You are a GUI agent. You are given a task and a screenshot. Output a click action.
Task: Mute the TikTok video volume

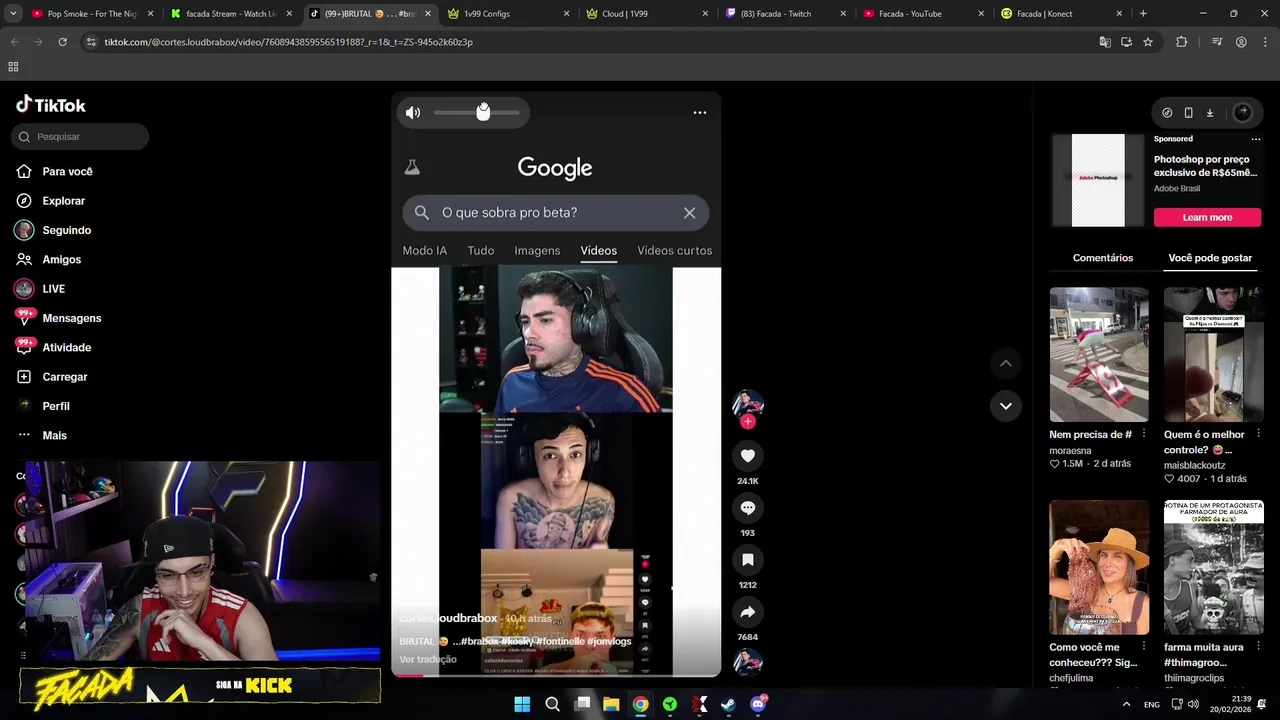pos(413,113)
